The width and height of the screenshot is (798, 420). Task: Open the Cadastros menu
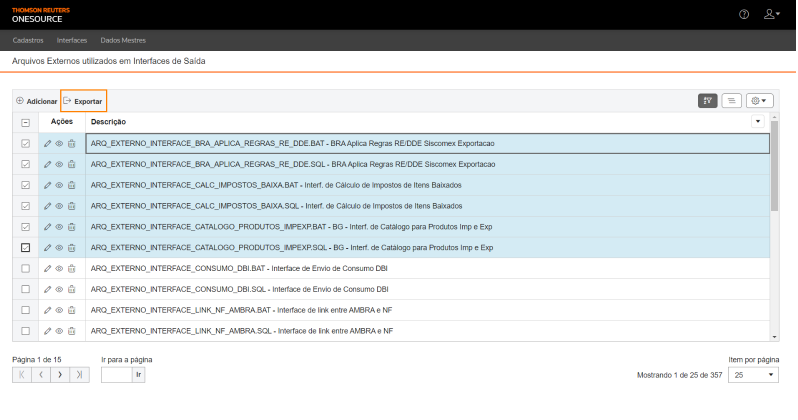[28, 40]
